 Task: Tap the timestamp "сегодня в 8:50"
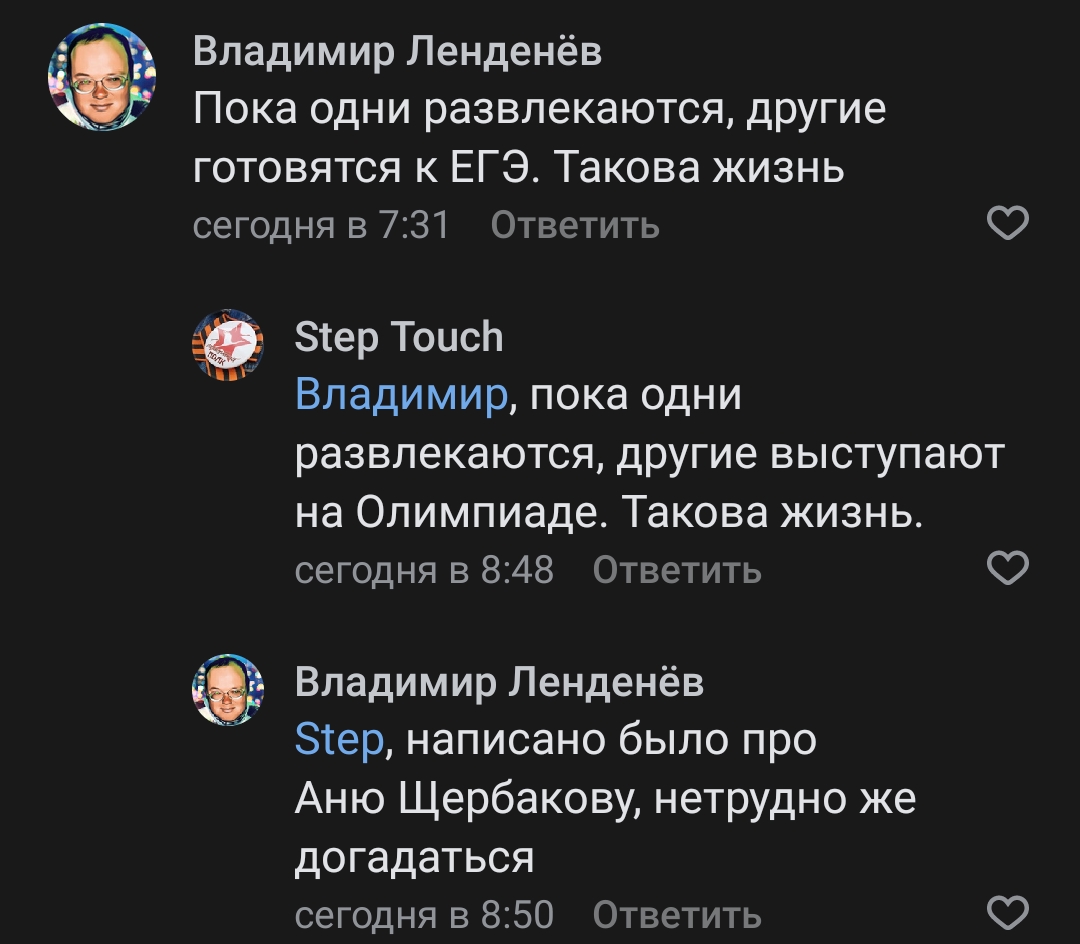424,914
